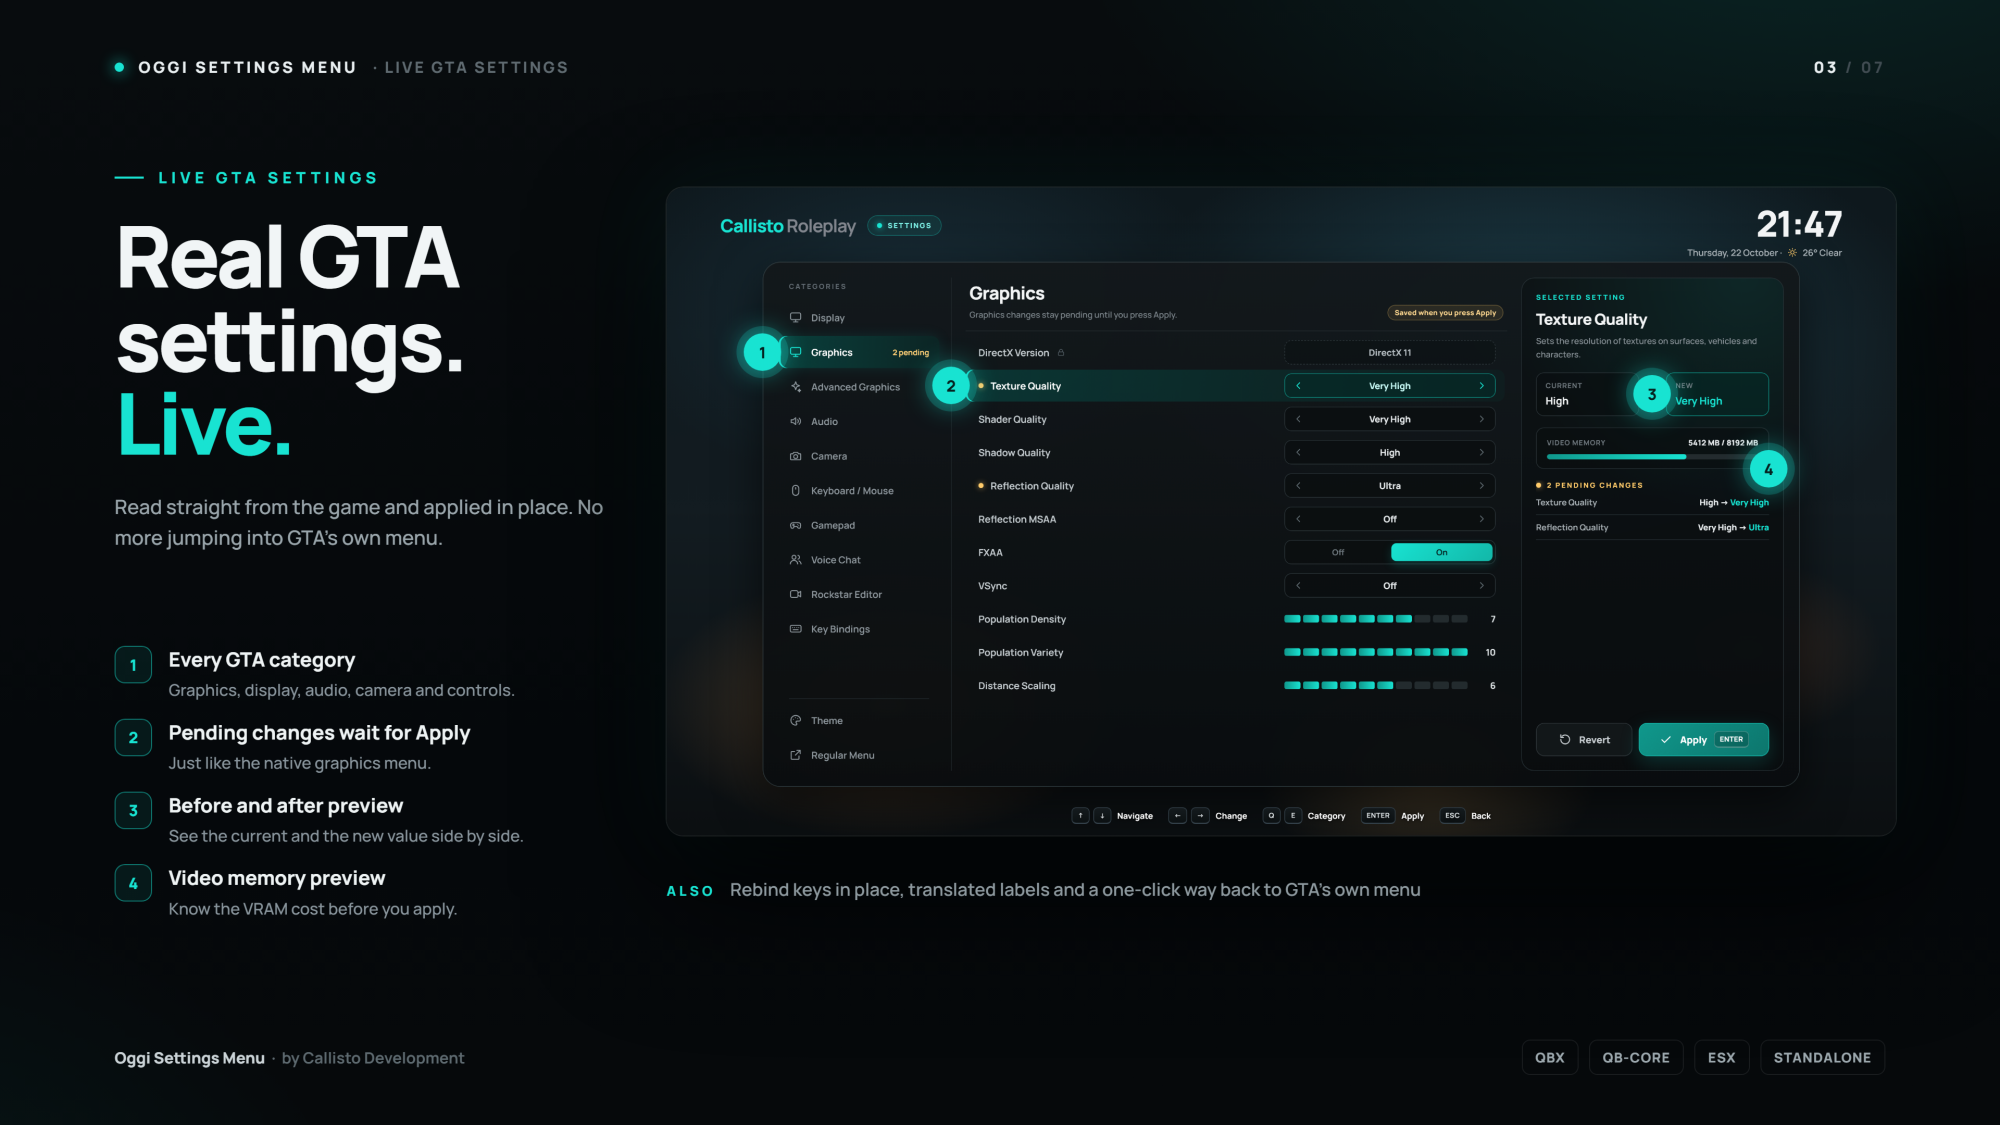The height and width of the screenshot is (1125, 2000).
Task: Adjust the Population Density slider
Action: pos(1376,619)
